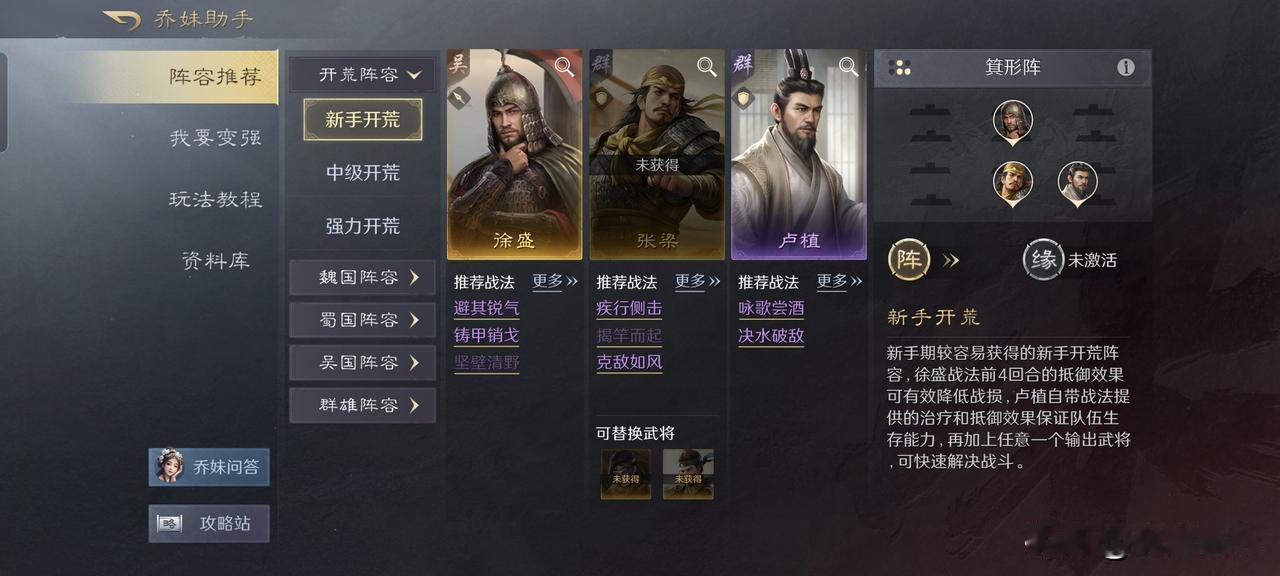Viewport: 1280px width, 576px height.
Task: Click magnifier icon on 徐盛 card
Action: click(565, 67)
